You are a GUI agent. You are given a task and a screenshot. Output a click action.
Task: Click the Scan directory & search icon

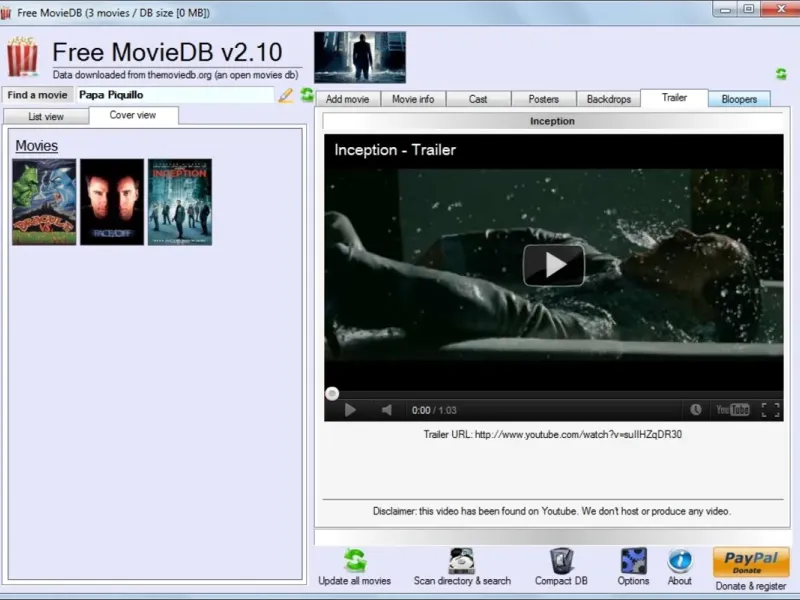(x=462, y=561)
